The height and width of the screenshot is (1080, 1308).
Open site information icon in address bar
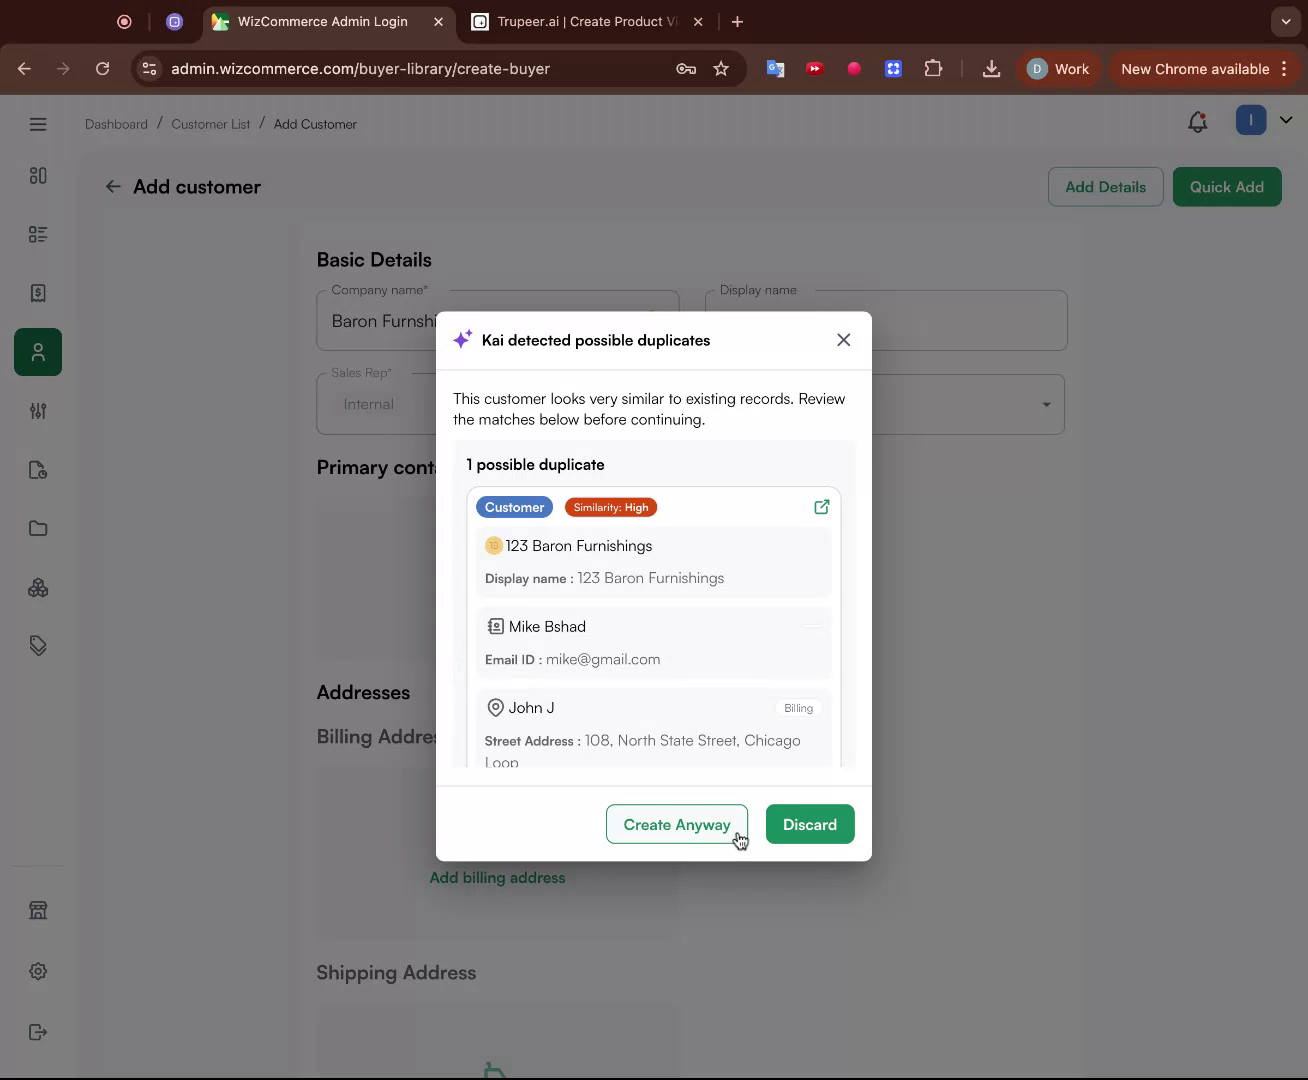pyautogui.click(x=149, y=69)
